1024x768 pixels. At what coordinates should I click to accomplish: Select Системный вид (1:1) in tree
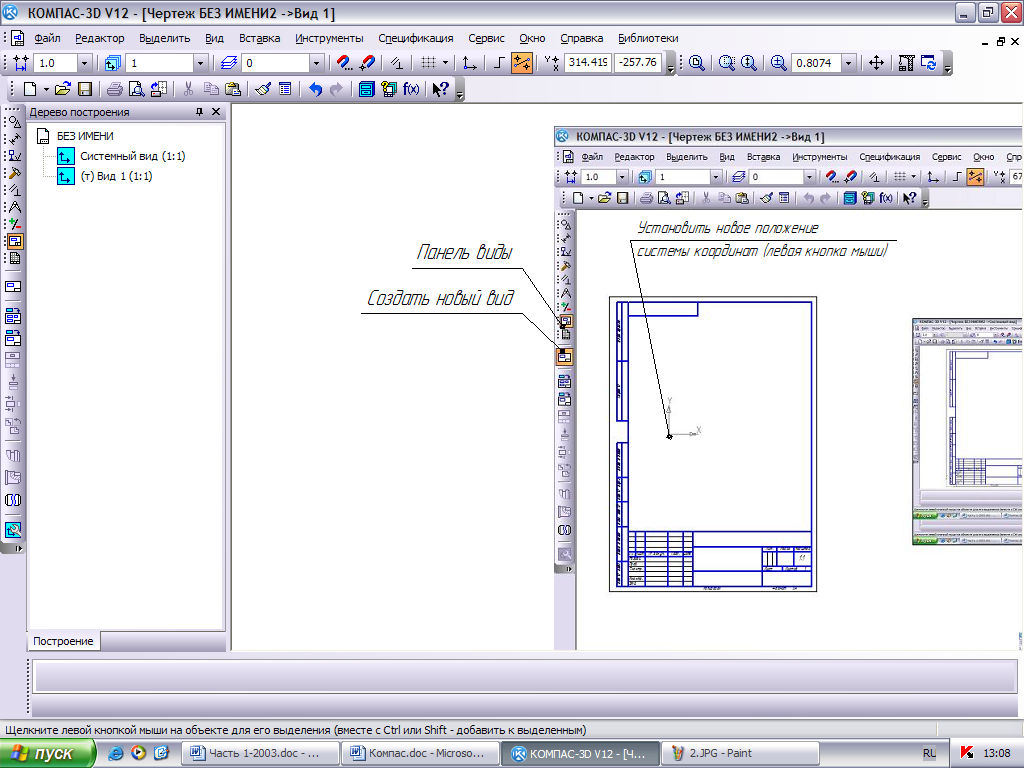(133, 156)
